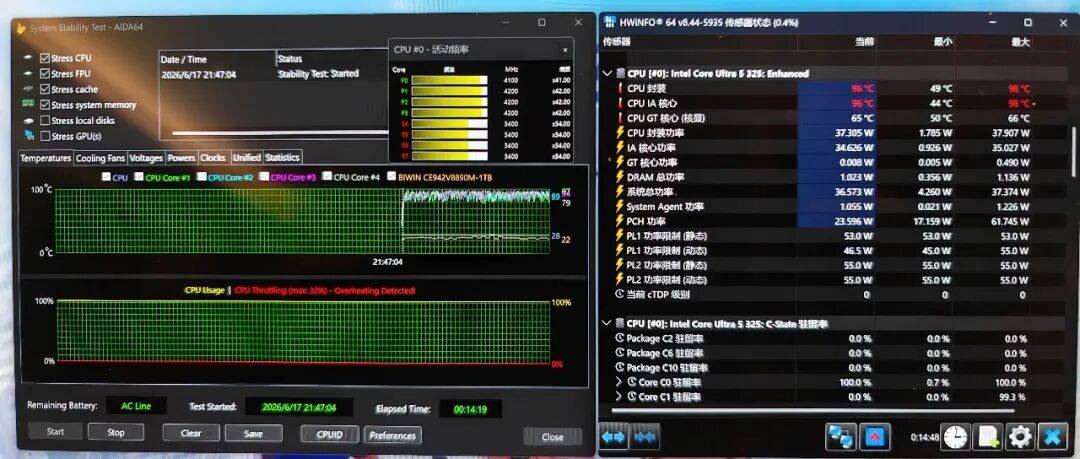Viewport: 1080px width, 459px height.
Task: Switch to Temperatures tab
Action: (45, 158)
